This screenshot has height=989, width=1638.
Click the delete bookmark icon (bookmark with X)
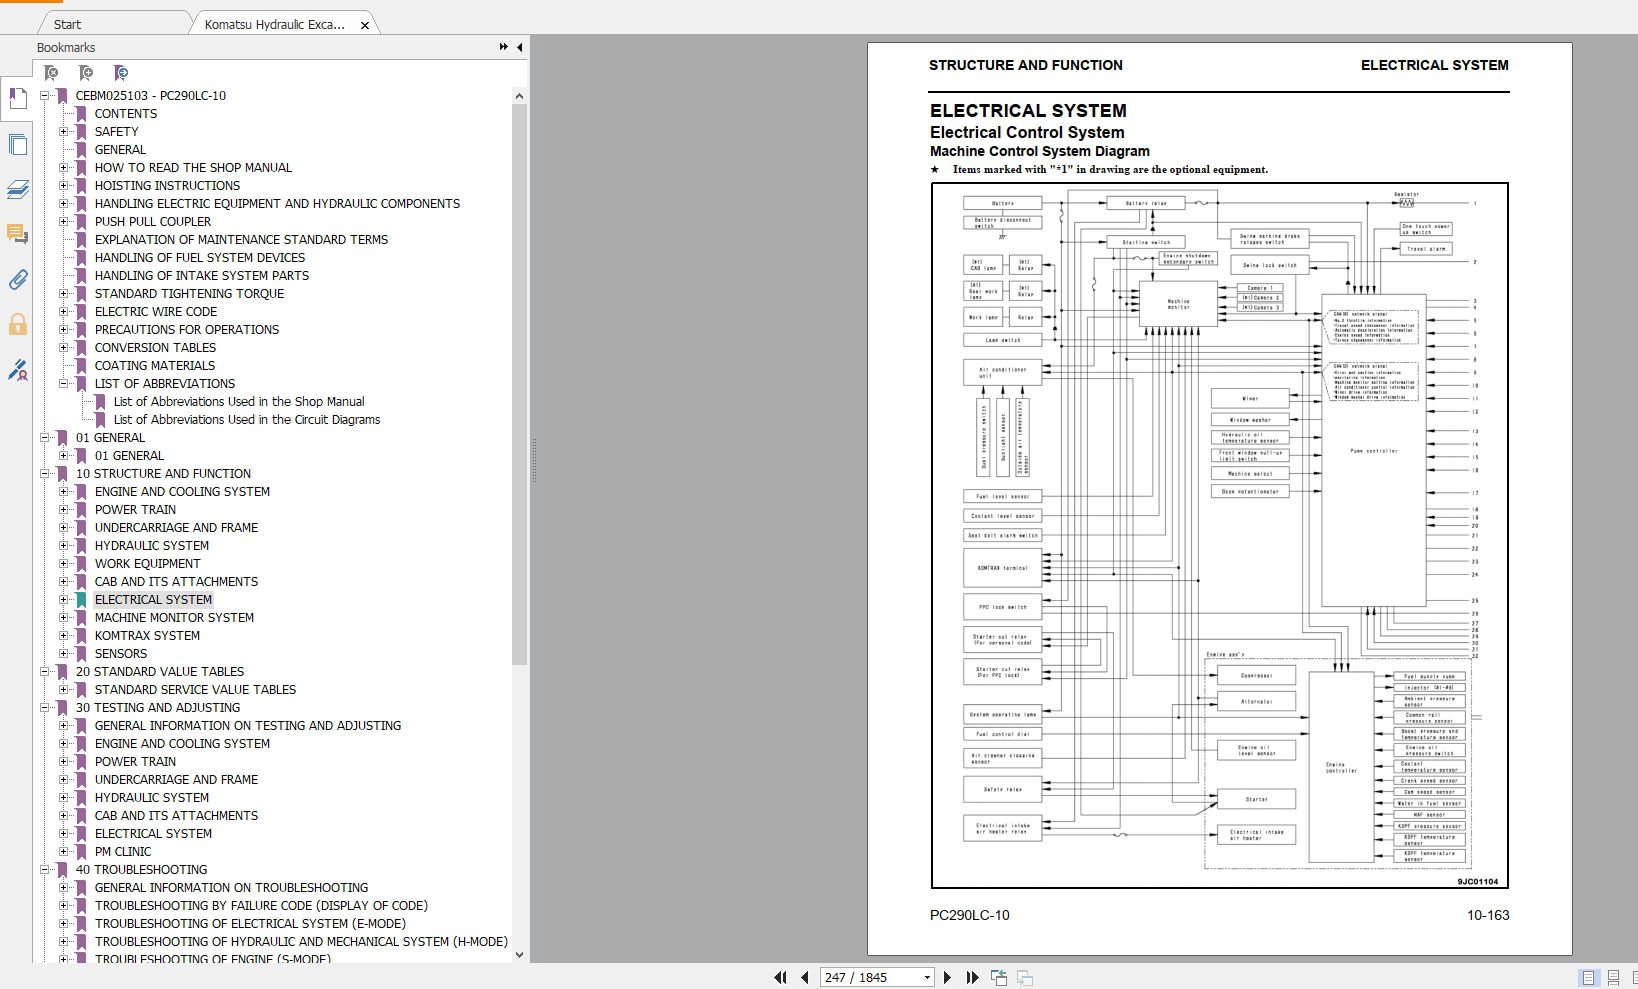tap(51, 73)
